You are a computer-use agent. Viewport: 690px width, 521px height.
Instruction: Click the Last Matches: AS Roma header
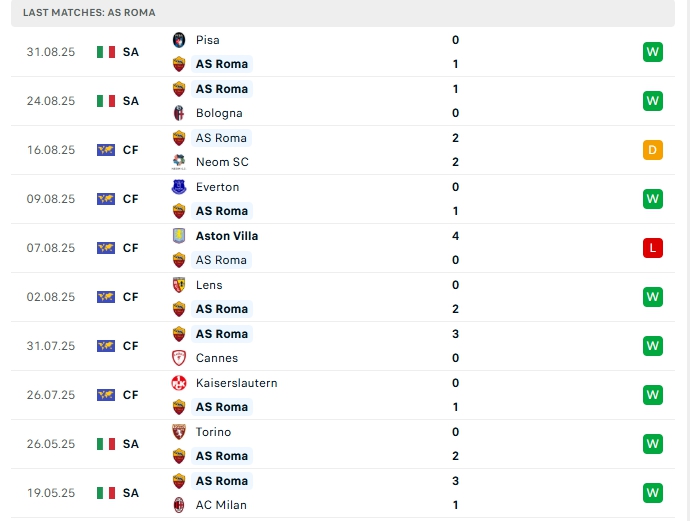(x=89, y=12)
